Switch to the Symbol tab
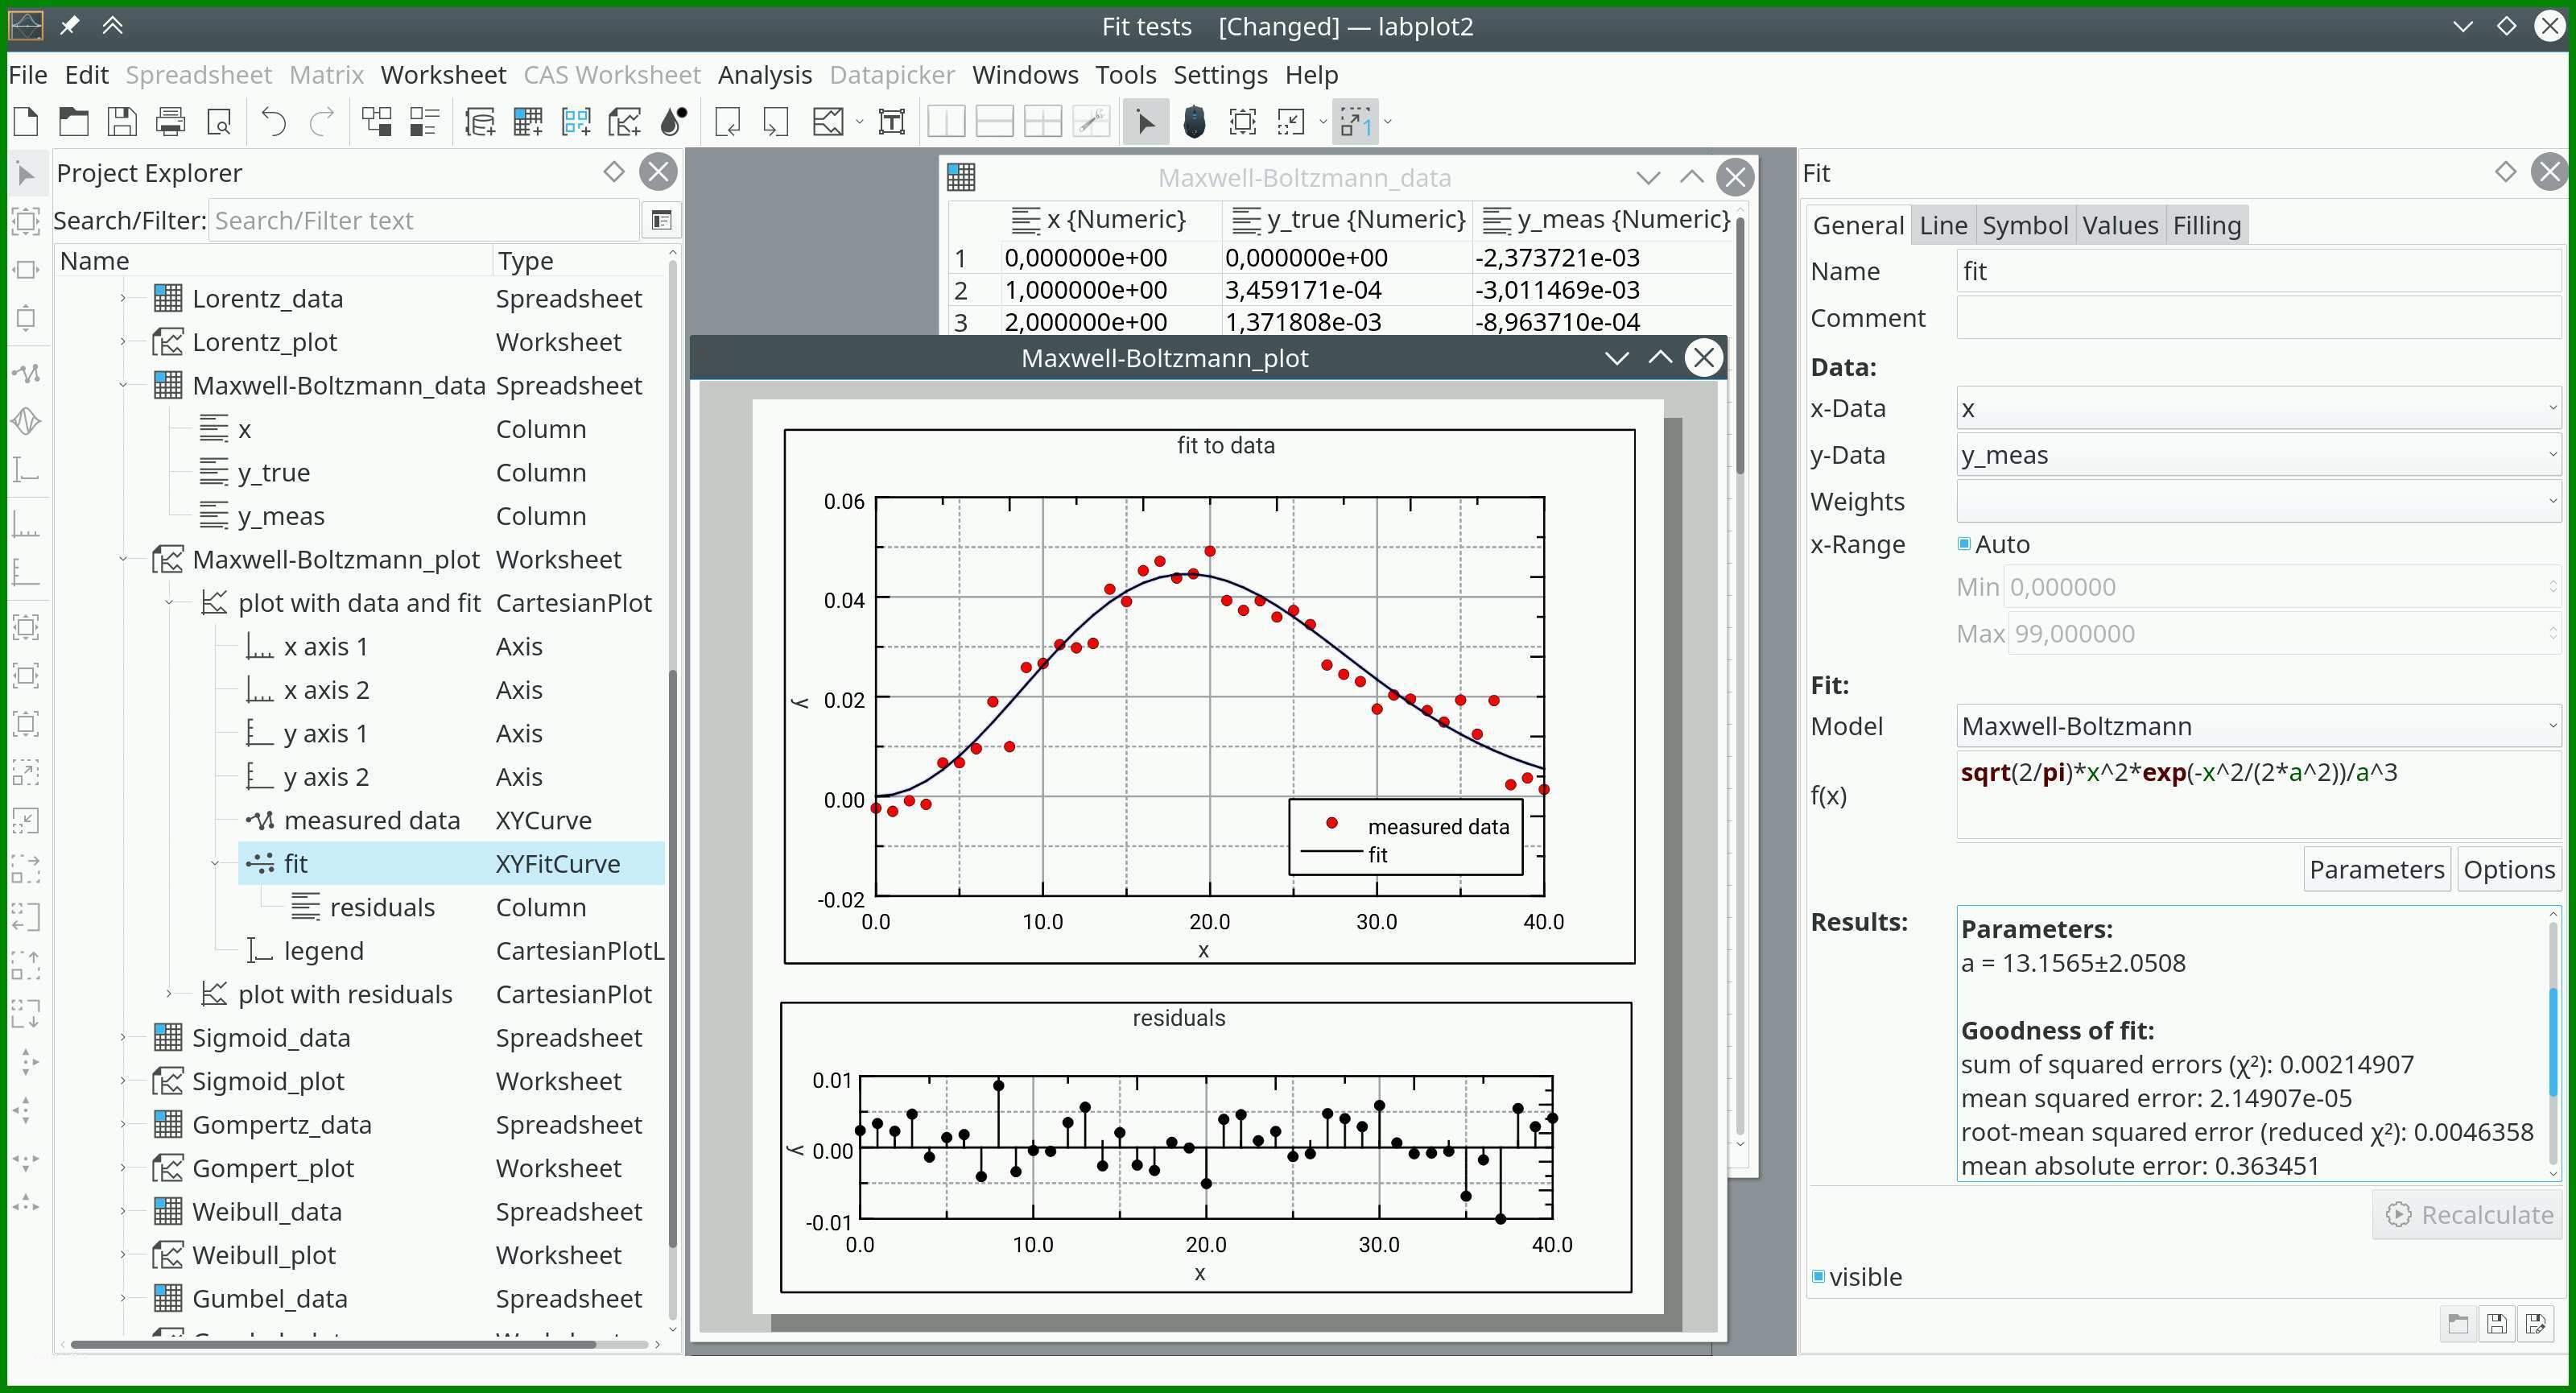 (2025, 225)
